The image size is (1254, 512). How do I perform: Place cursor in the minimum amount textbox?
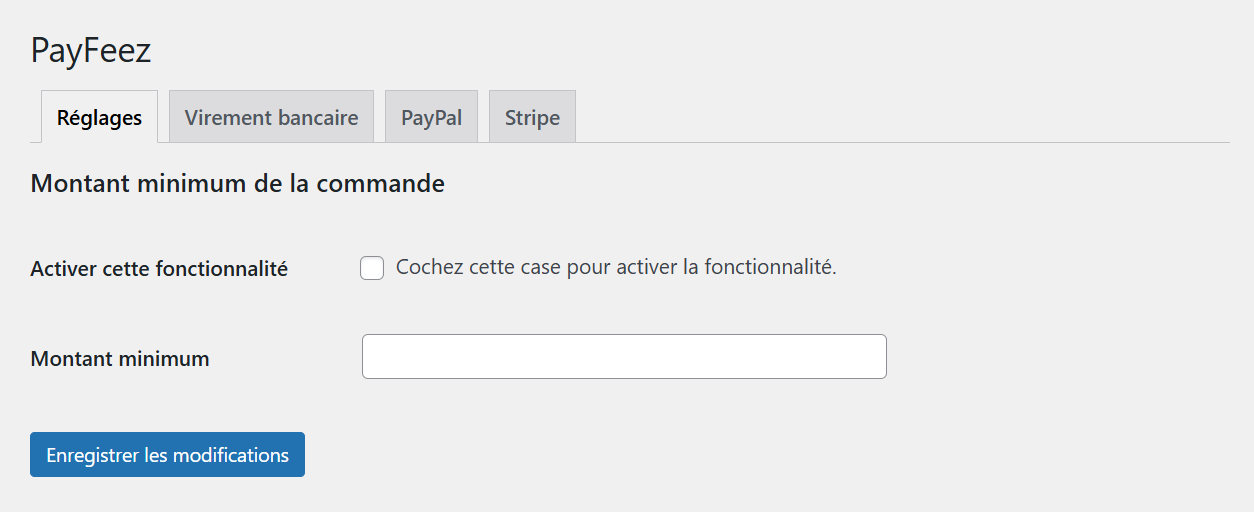[x=624, y=357]
